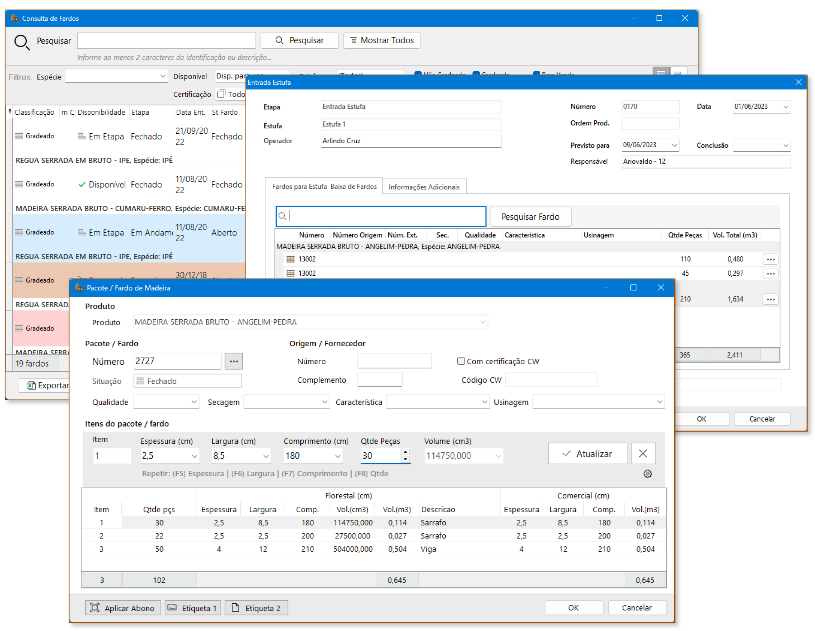This screenshot has width=815, height=631.
Task: Click the gear settings icon below Atualizar
Action: point(647,474)
